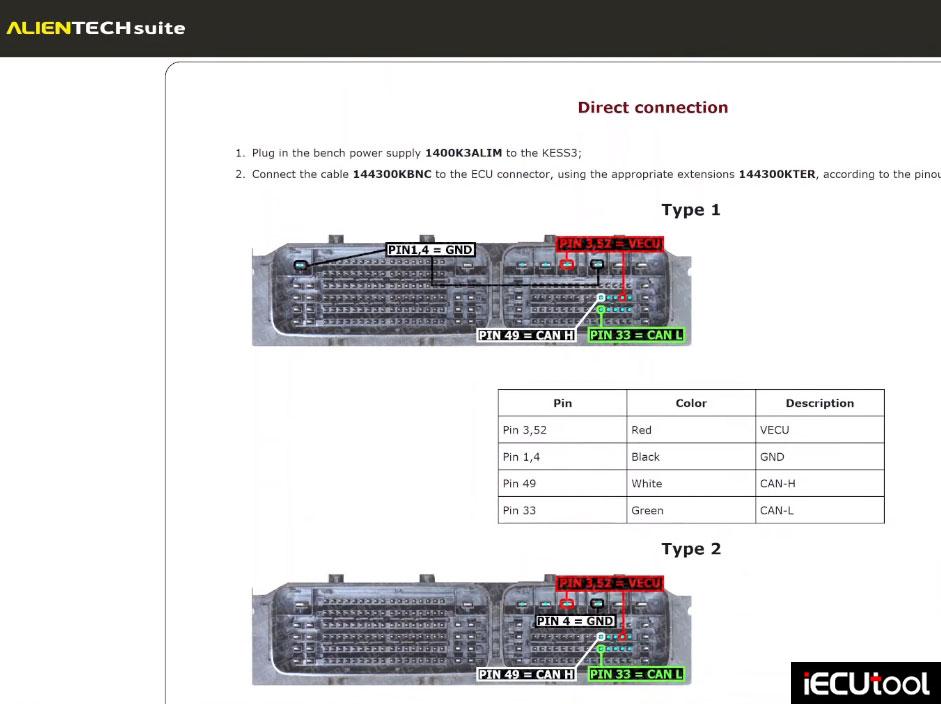Click the PIN 49 = CAN H label on Type 1
941x704 pixels.
point(526,335)
